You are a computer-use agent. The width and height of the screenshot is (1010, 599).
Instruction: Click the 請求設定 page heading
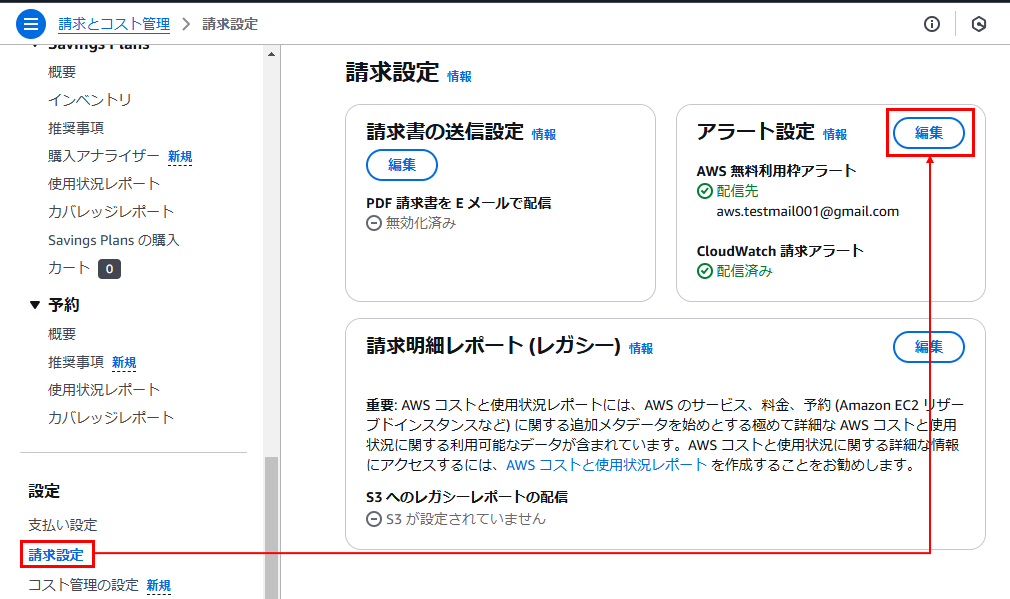(x=392, y=72)
